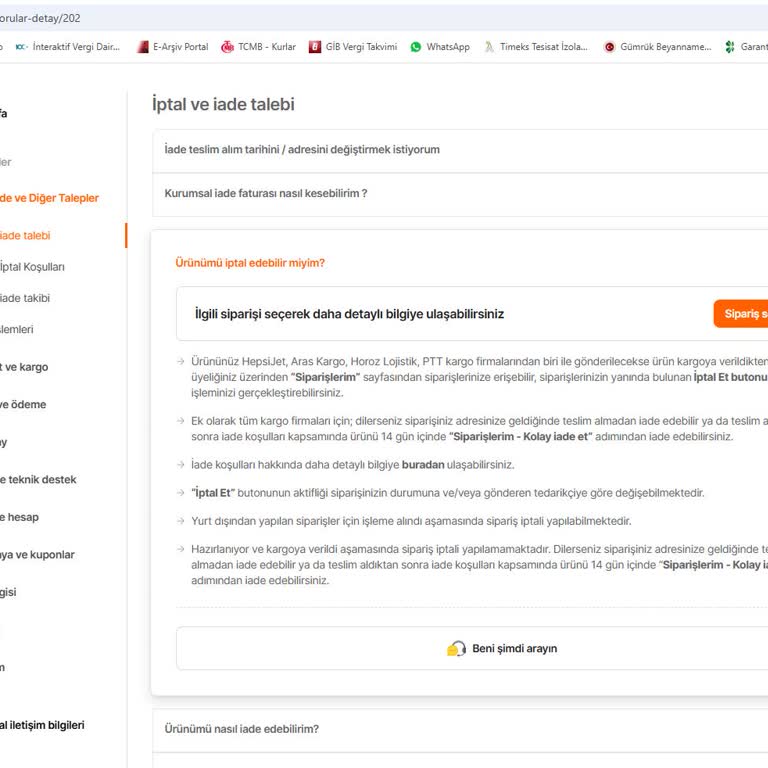This screenshot has height=768, width=768.
Task: Open the E-Arşiv Portal bookmark icon
Action: 143,47
